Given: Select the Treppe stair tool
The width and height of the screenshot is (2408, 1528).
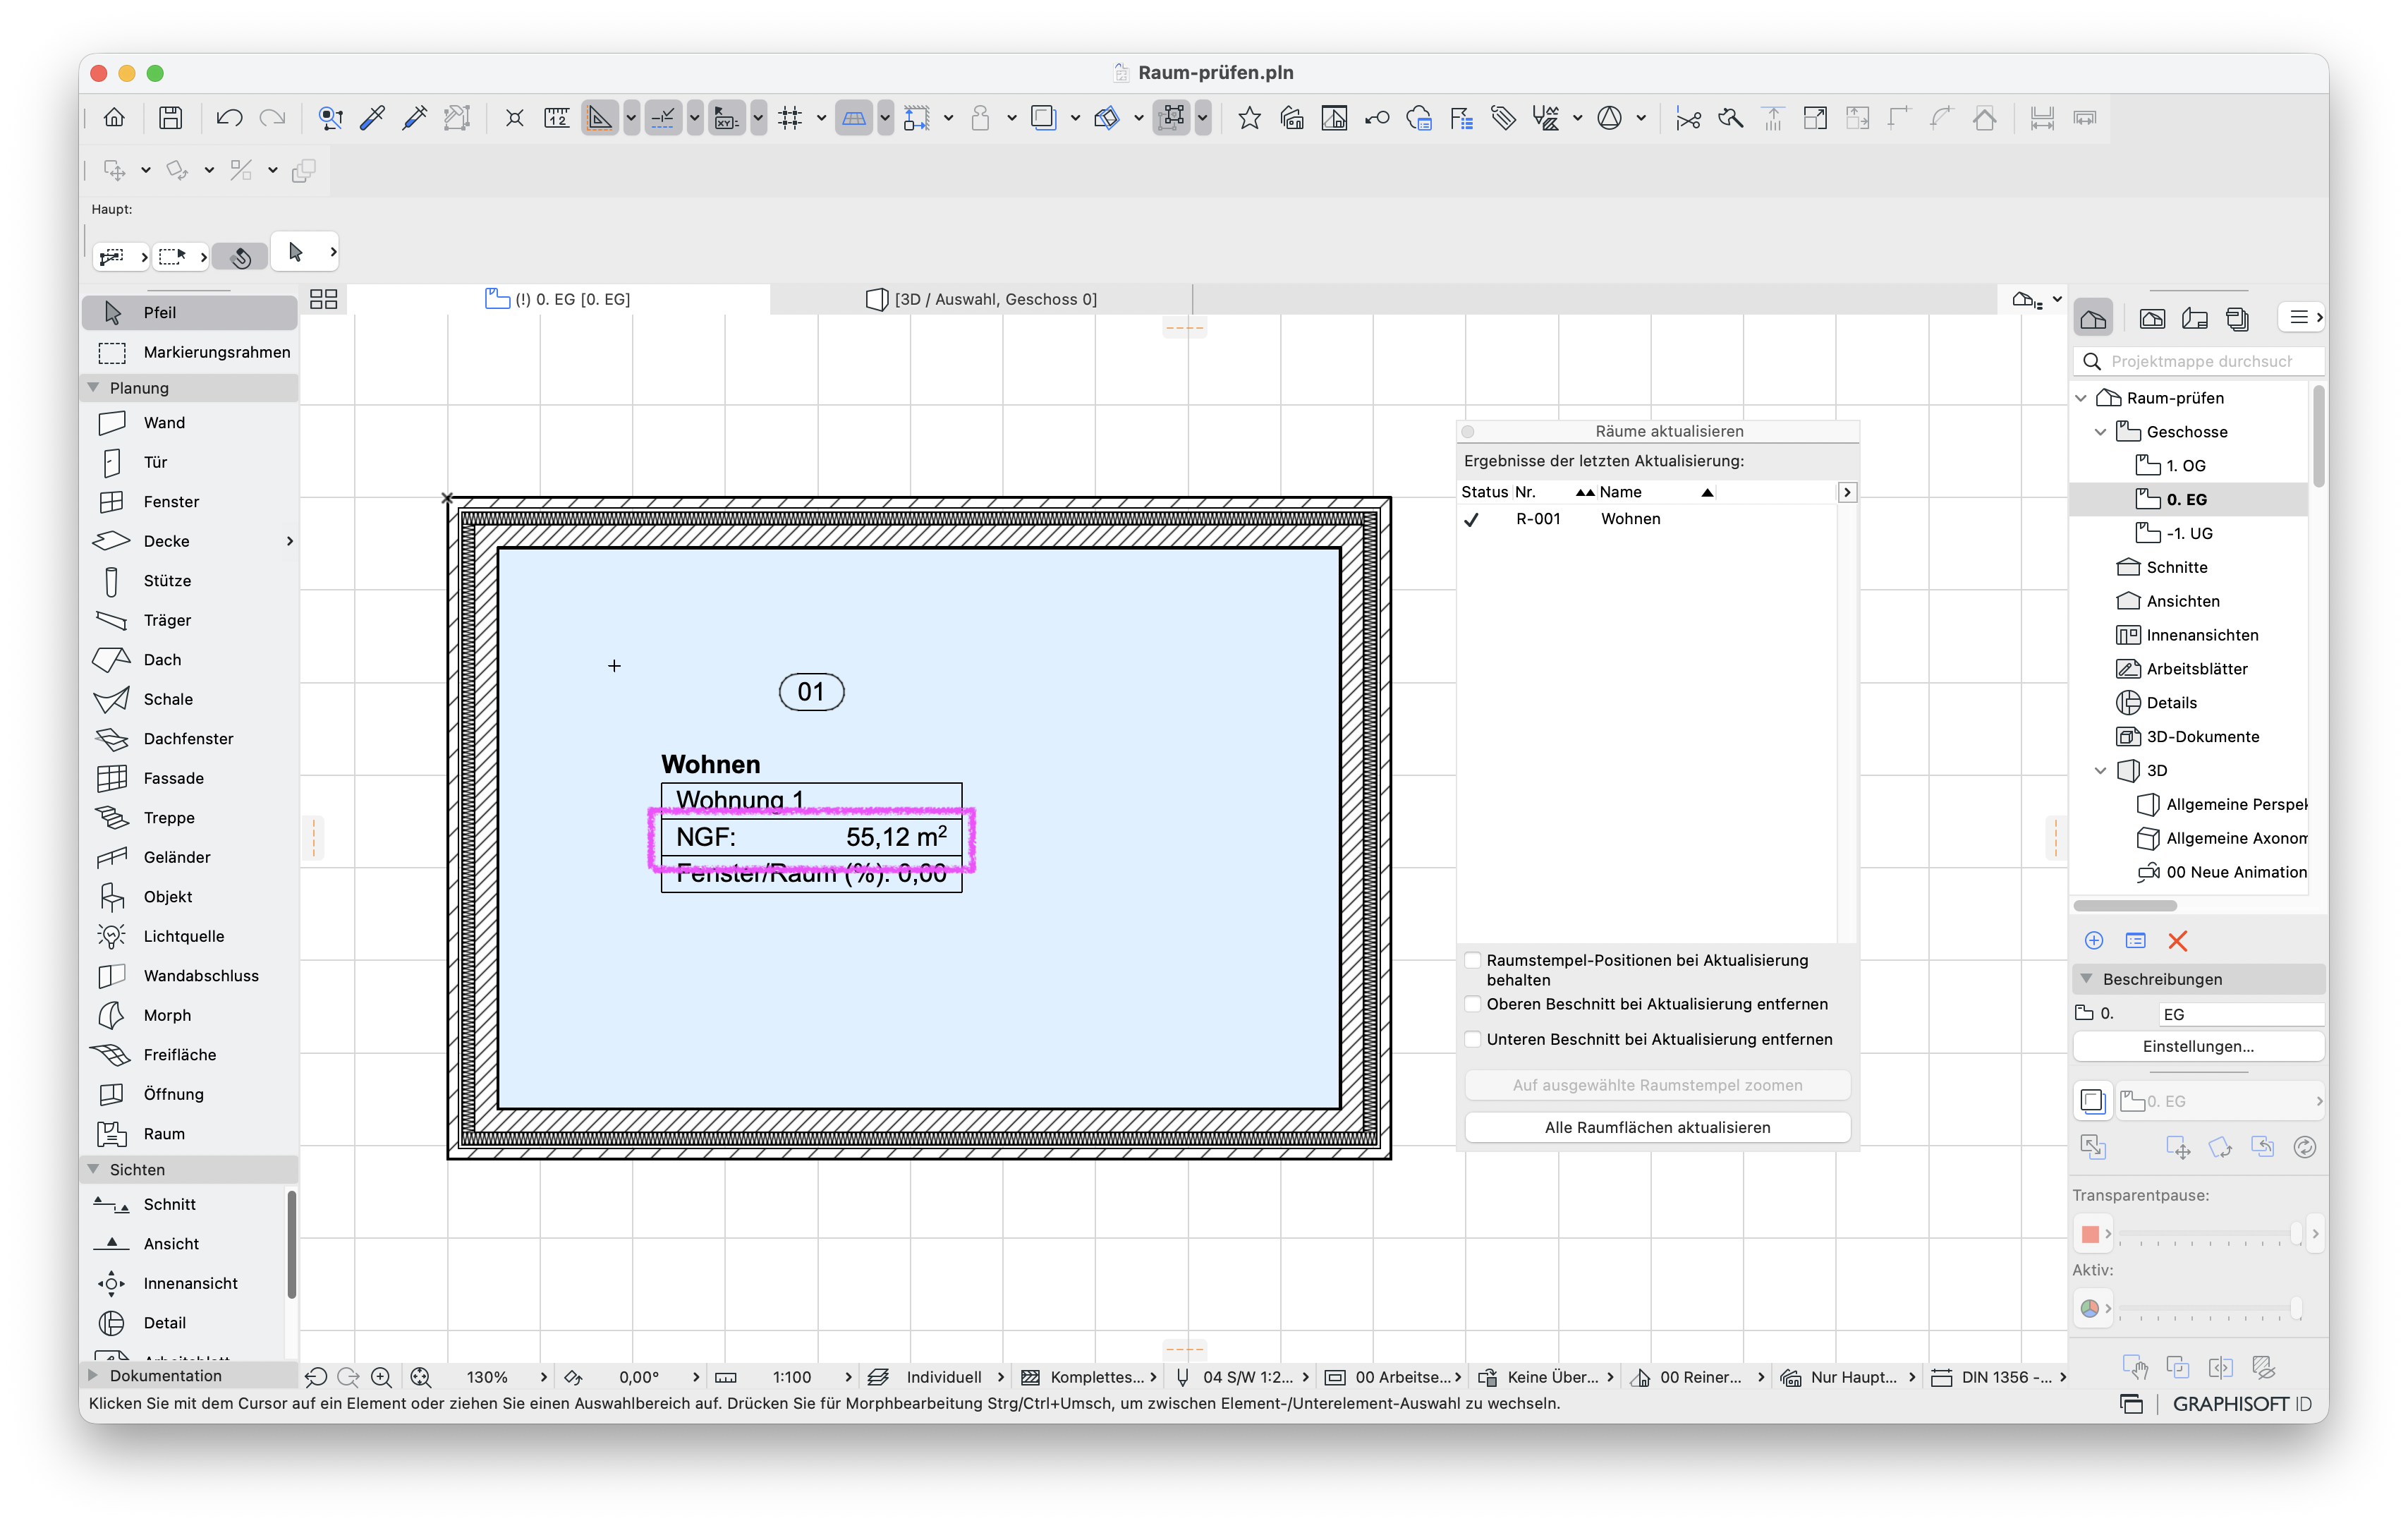Looking at the screenshot, I should point(190,818).
